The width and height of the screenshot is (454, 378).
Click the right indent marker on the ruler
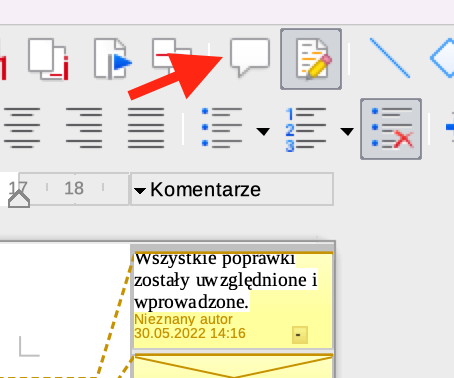click(19, 199)
